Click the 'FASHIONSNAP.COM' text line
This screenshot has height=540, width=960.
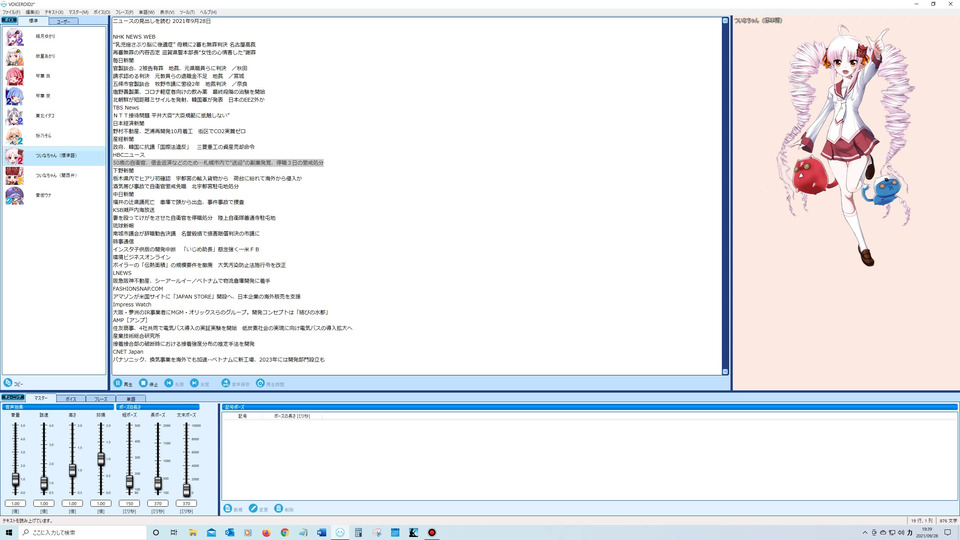(x=138, y=288)
